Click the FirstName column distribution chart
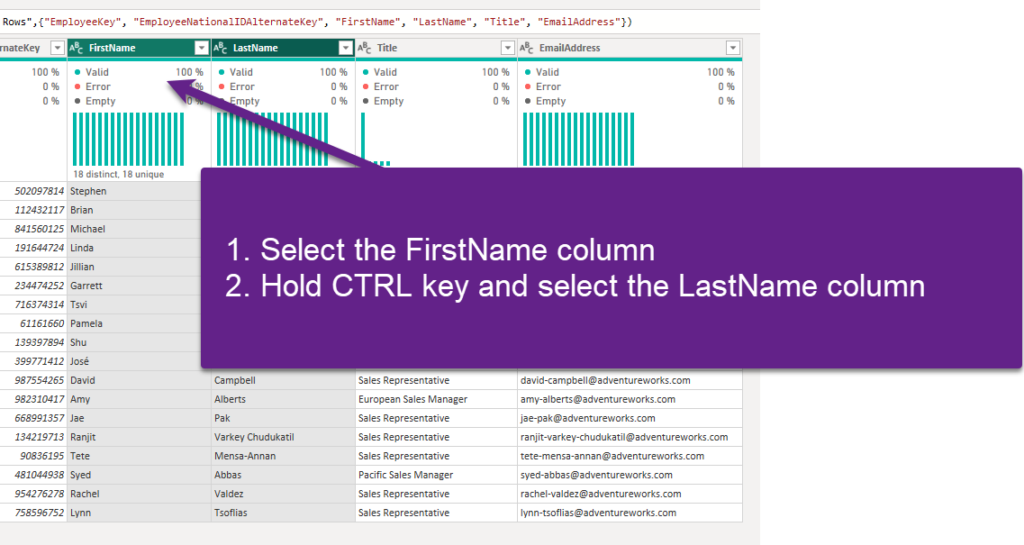The image size is (1024, 545). click(x=128, y=138)
